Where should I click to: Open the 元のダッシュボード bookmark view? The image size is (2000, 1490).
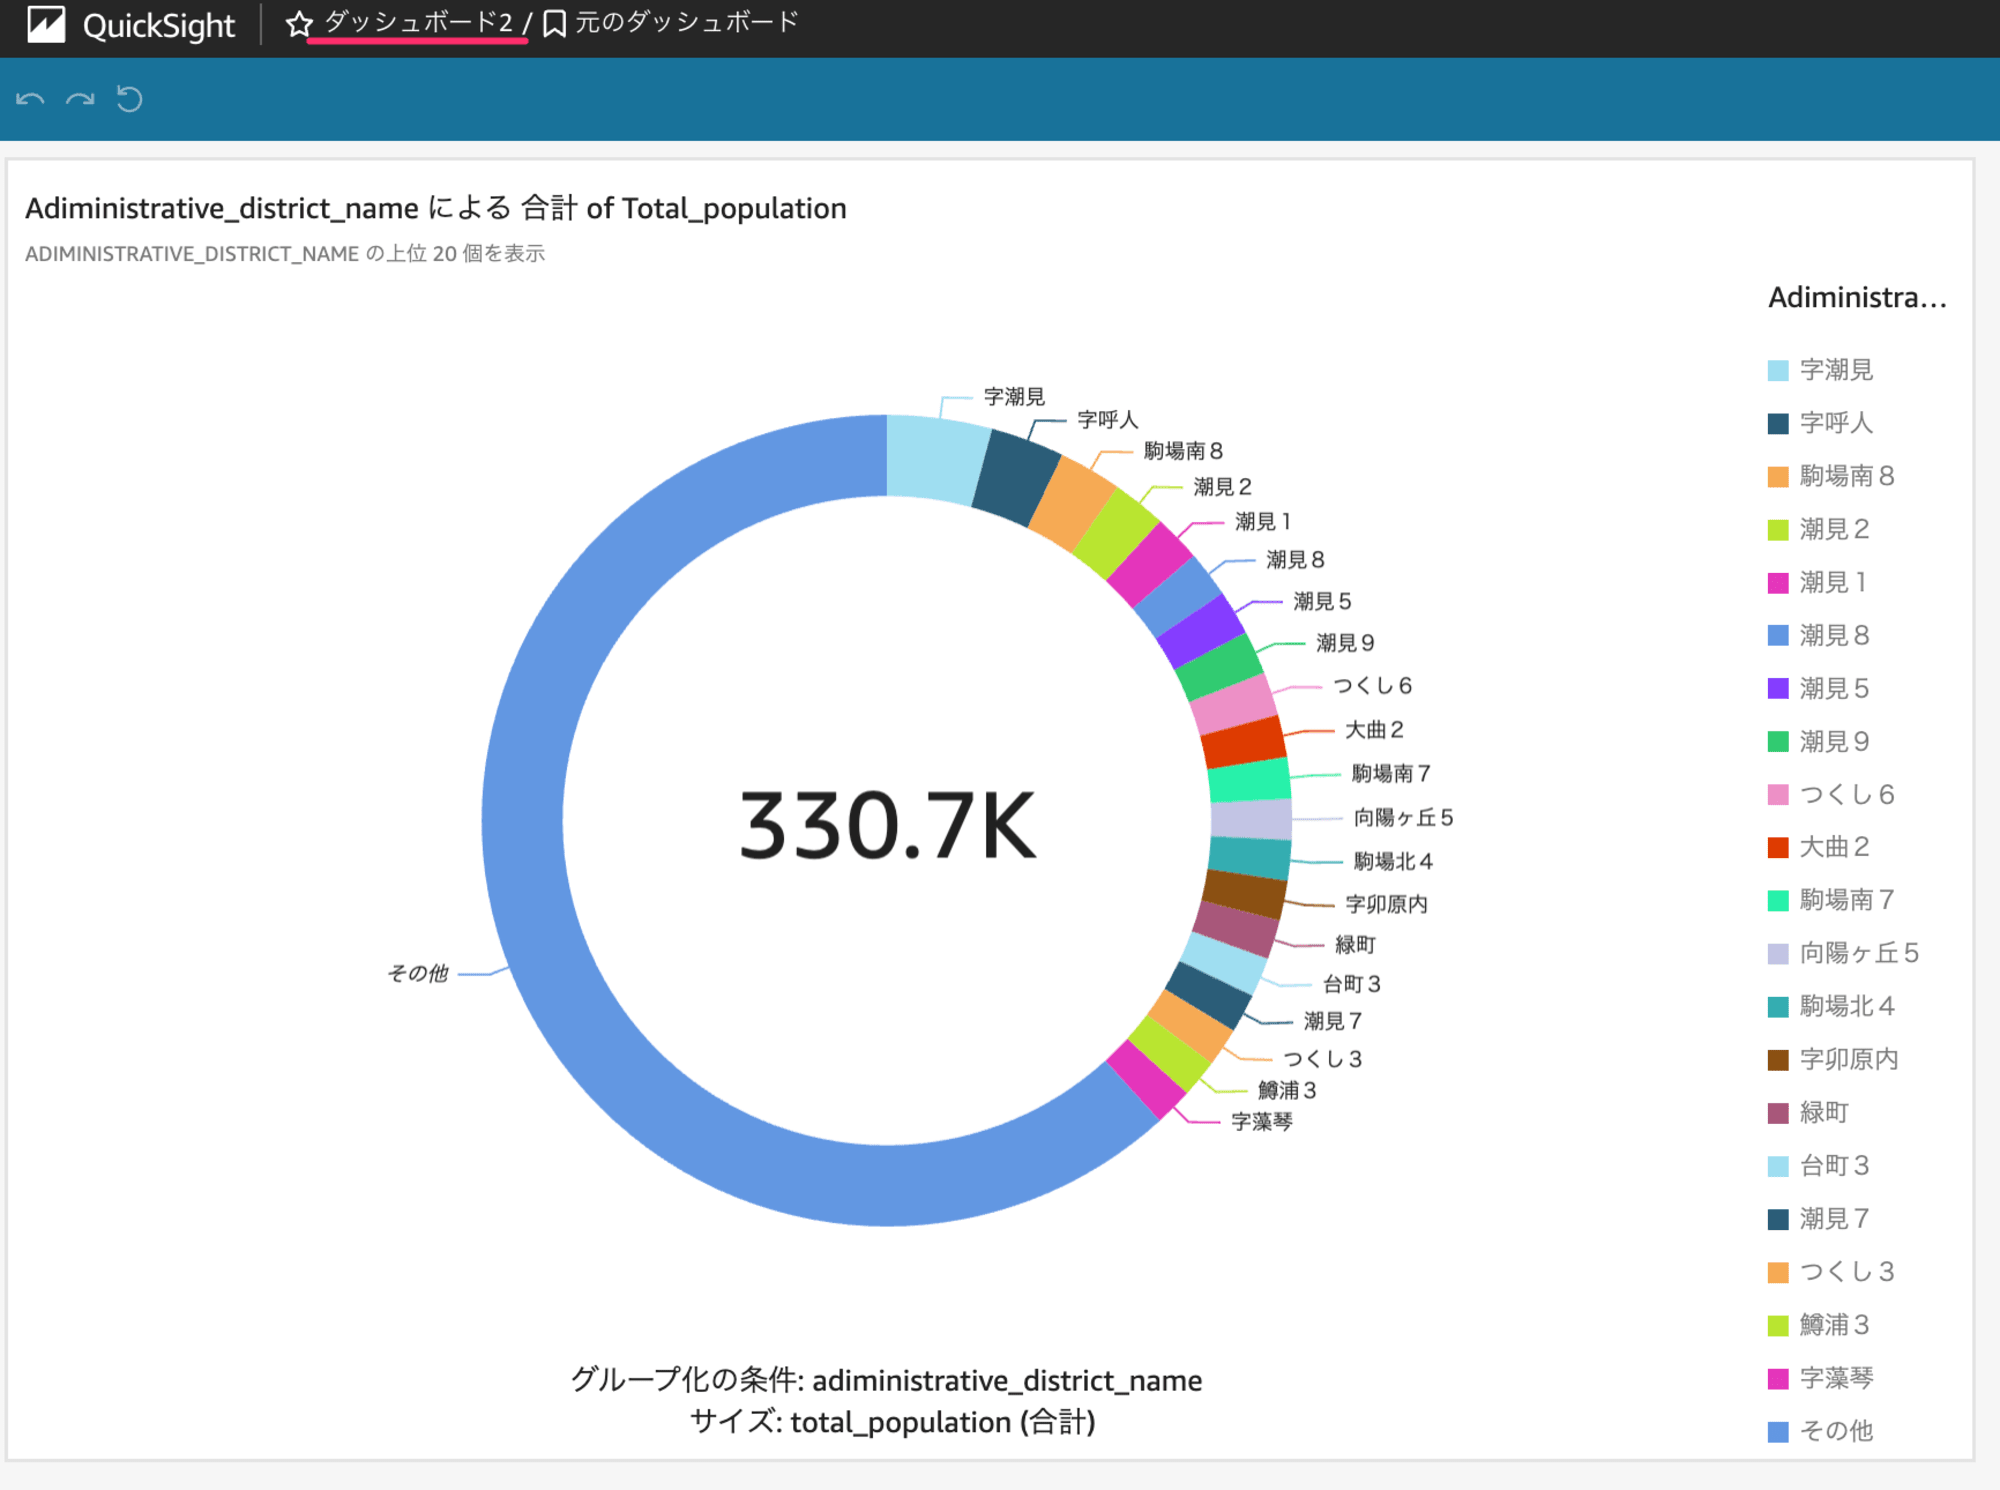[687, 23]
